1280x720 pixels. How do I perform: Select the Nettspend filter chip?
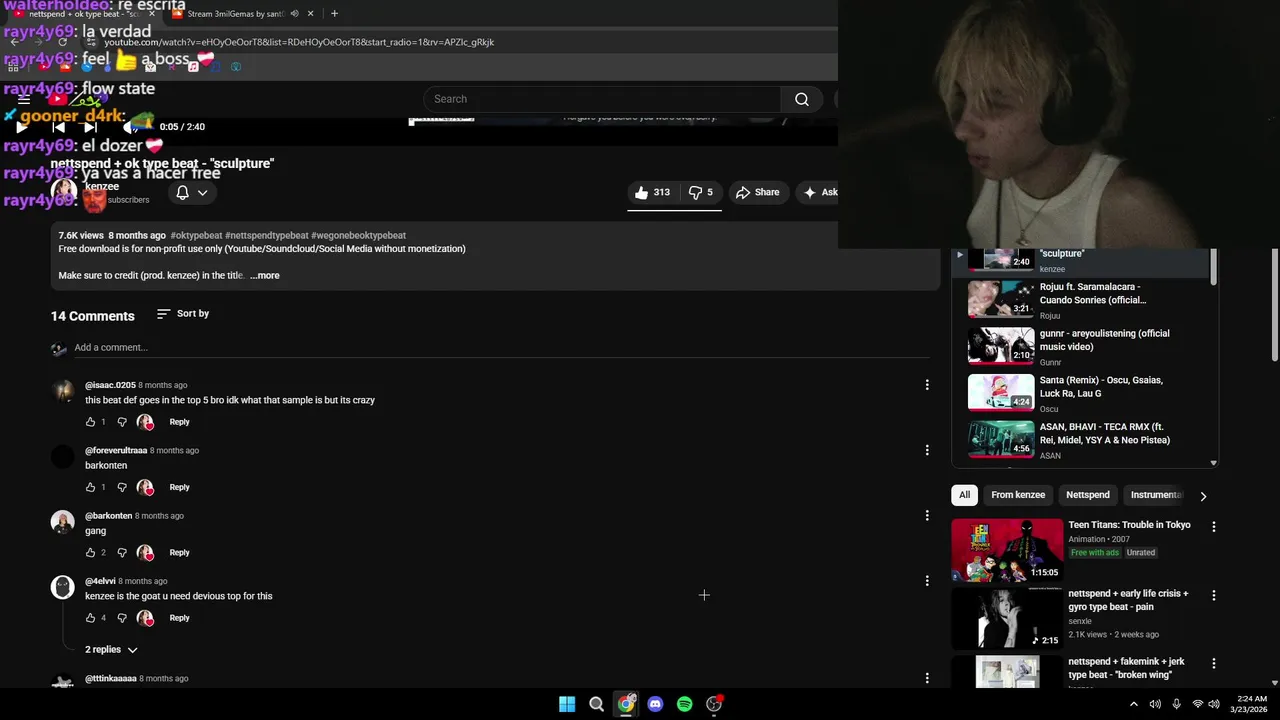1087,495
